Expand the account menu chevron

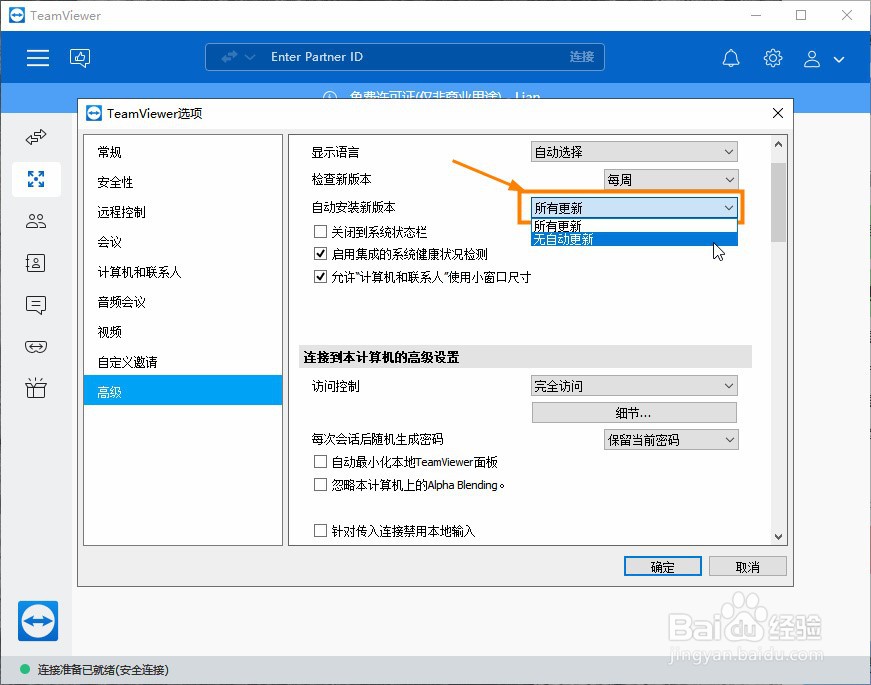coord(839,59)
